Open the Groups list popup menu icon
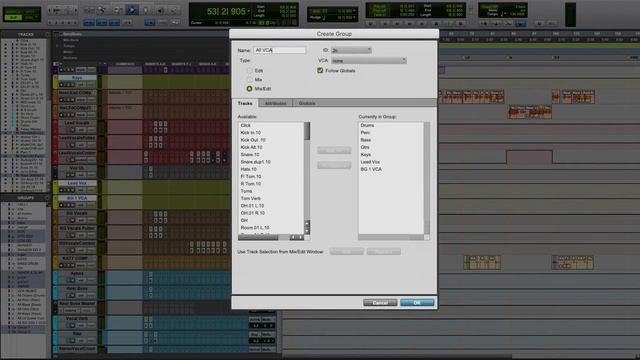The width and height of the screenshot is (640, 360). [46, 198]
